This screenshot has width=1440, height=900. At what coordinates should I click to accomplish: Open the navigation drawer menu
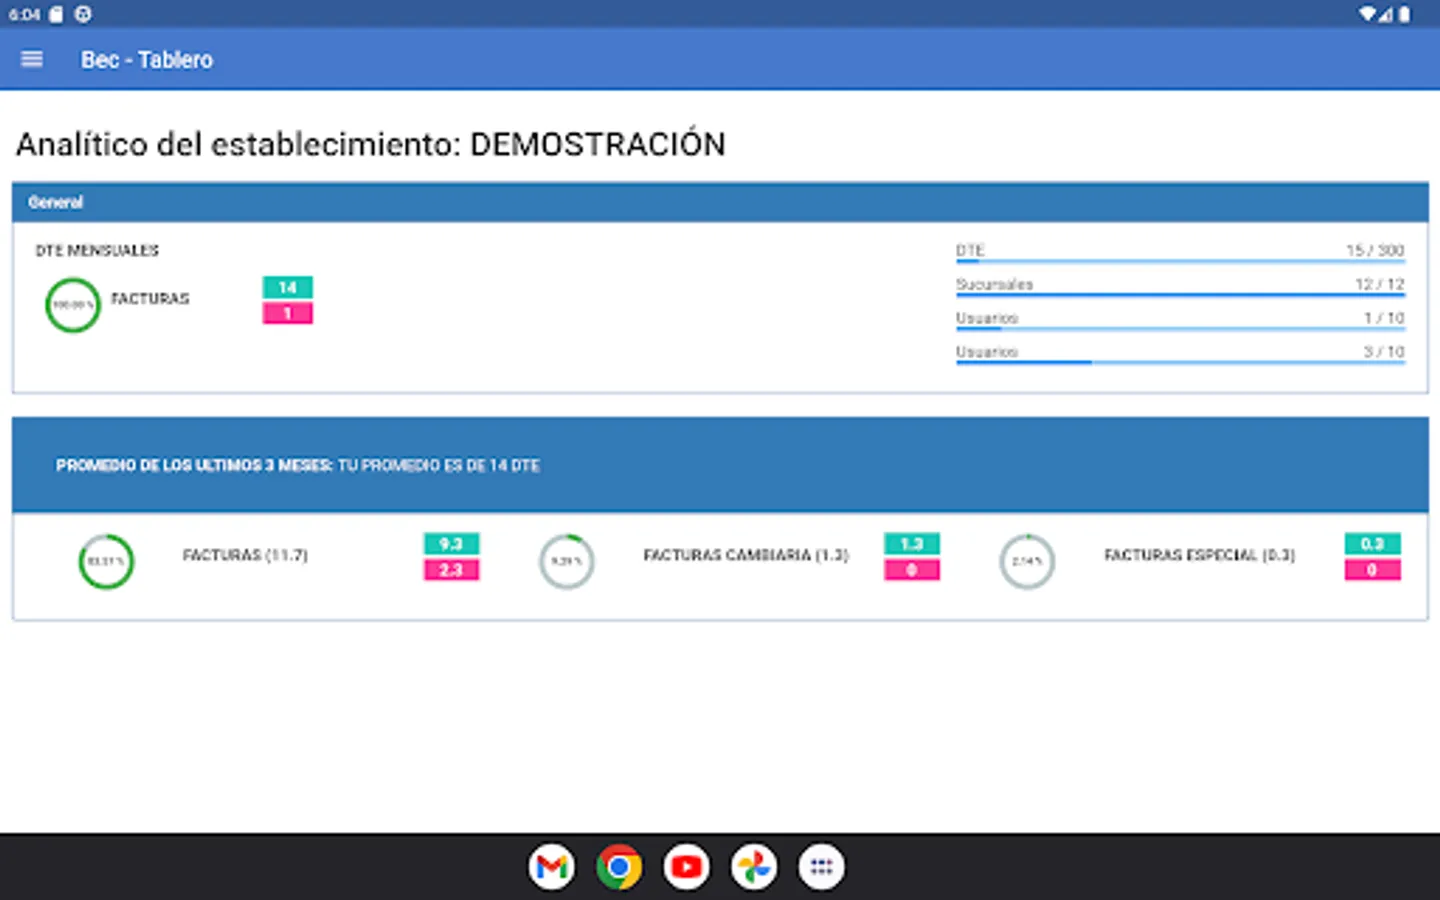click(x=31, y=59)
